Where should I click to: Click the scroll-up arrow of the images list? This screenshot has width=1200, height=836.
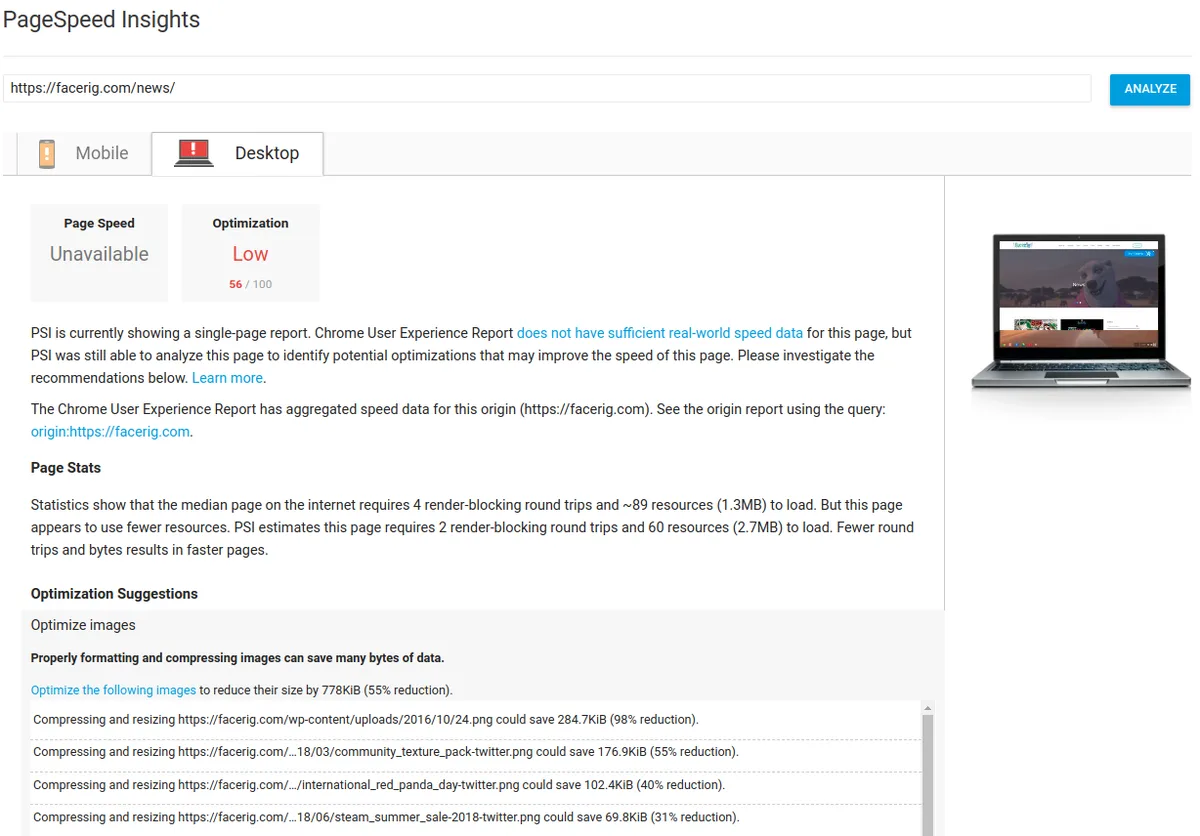(x=927, y=708)
